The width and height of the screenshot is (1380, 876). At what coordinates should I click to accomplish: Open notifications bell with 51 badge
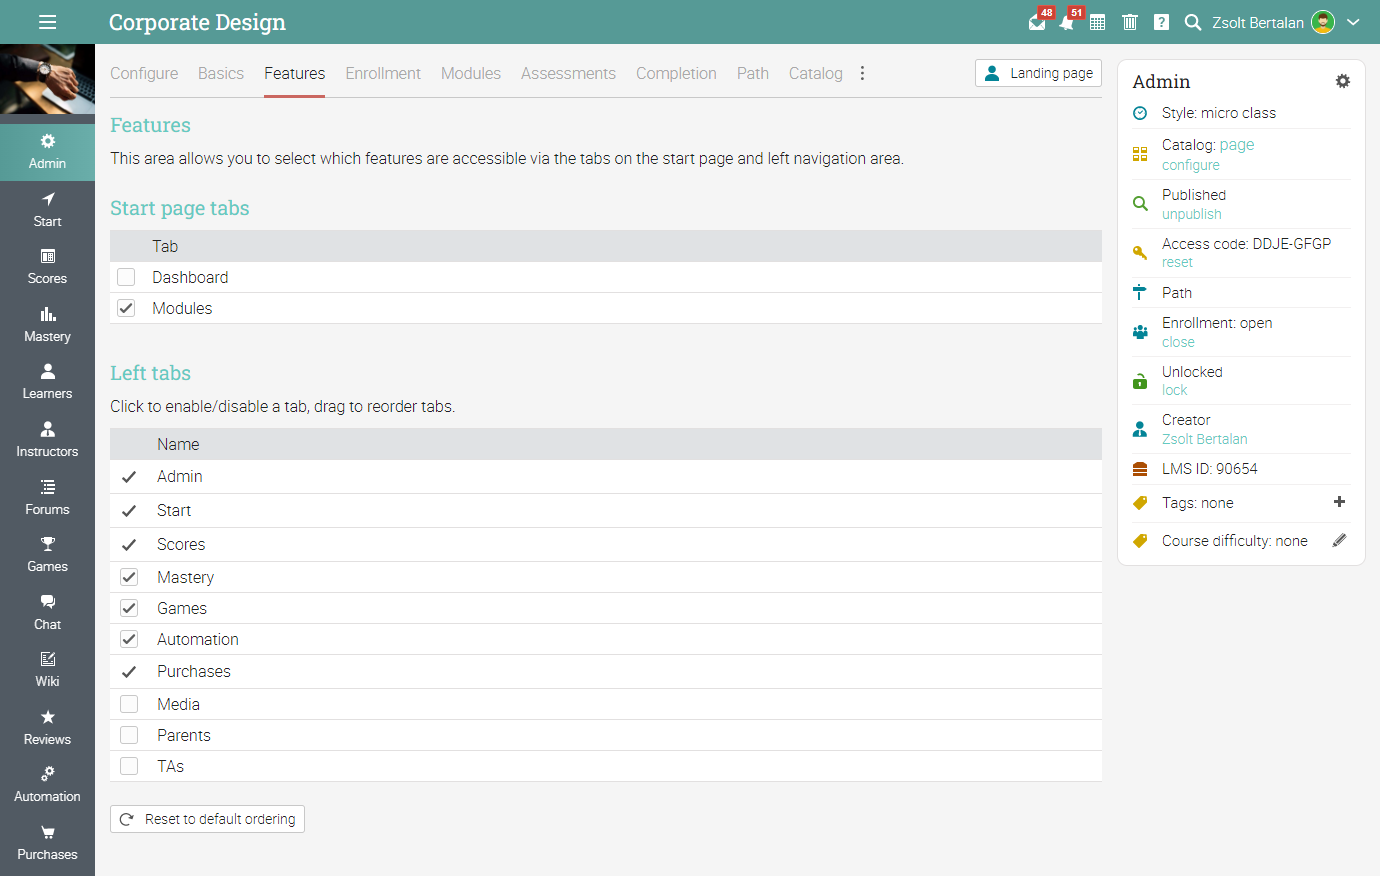point(1068,21)
